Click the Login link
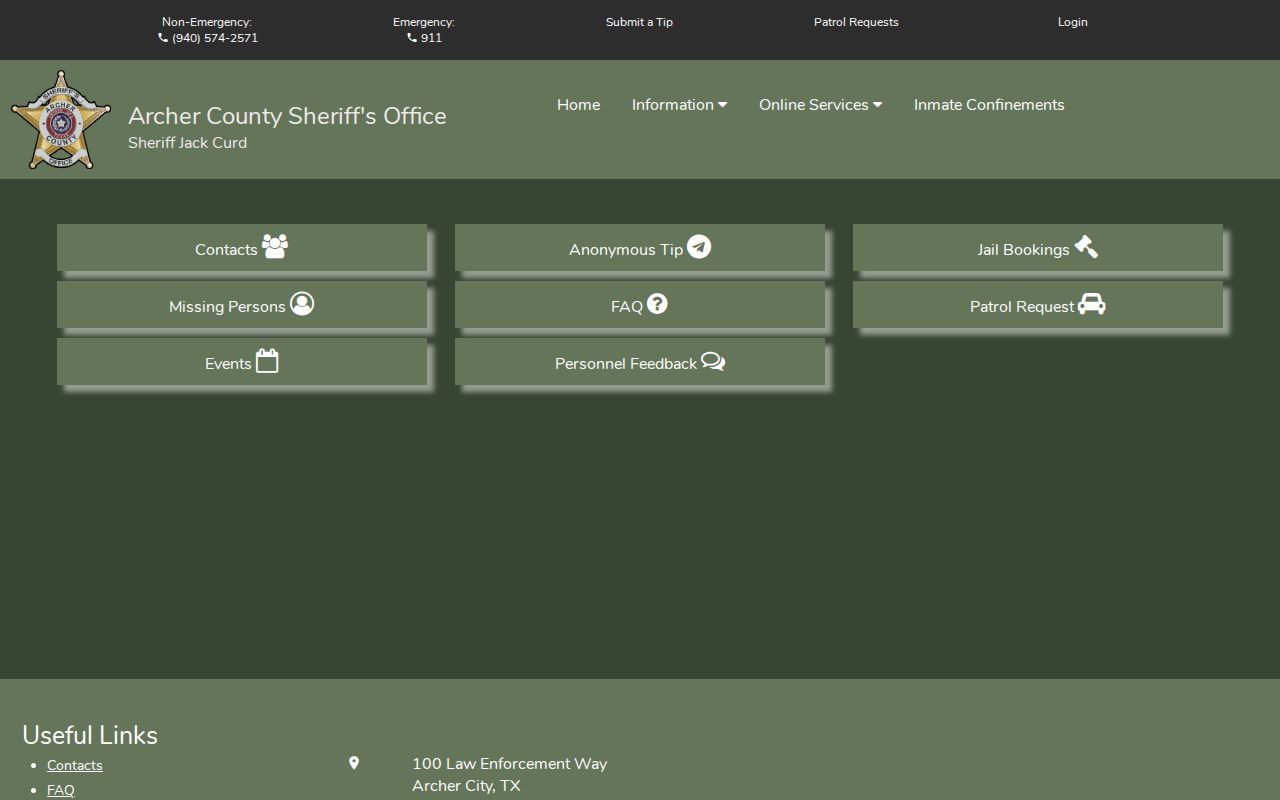Viewport: 1280px width, 800px height. coord(1073,22)
